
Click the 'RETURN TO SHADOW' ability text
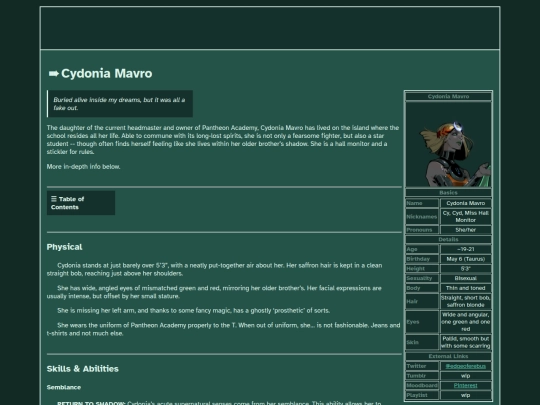[x=91, y=403]
